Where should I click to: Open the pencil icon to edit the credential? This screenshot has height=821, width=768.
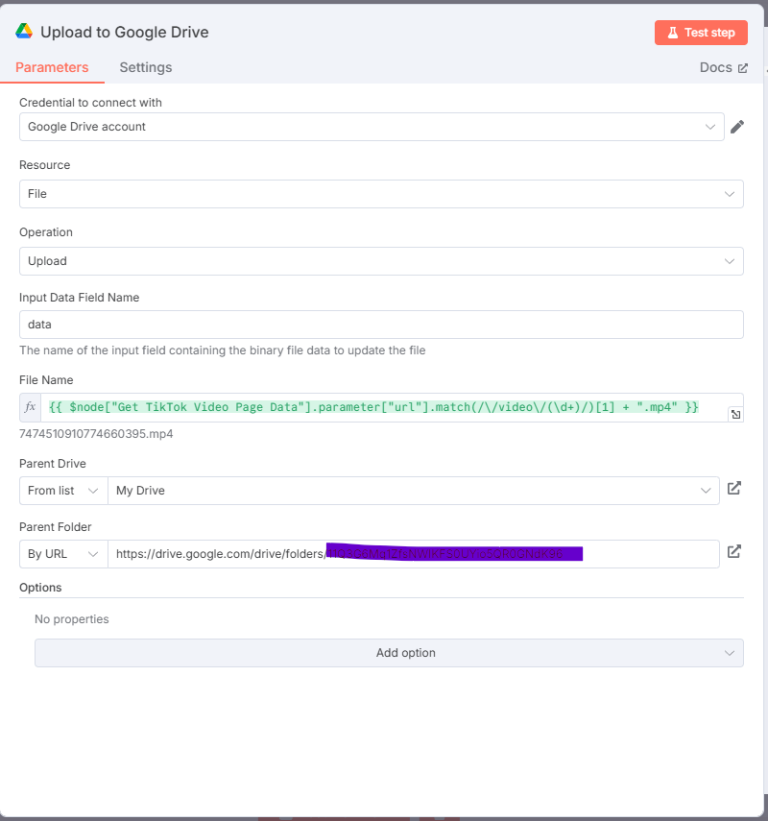click(x=738, y=127)
